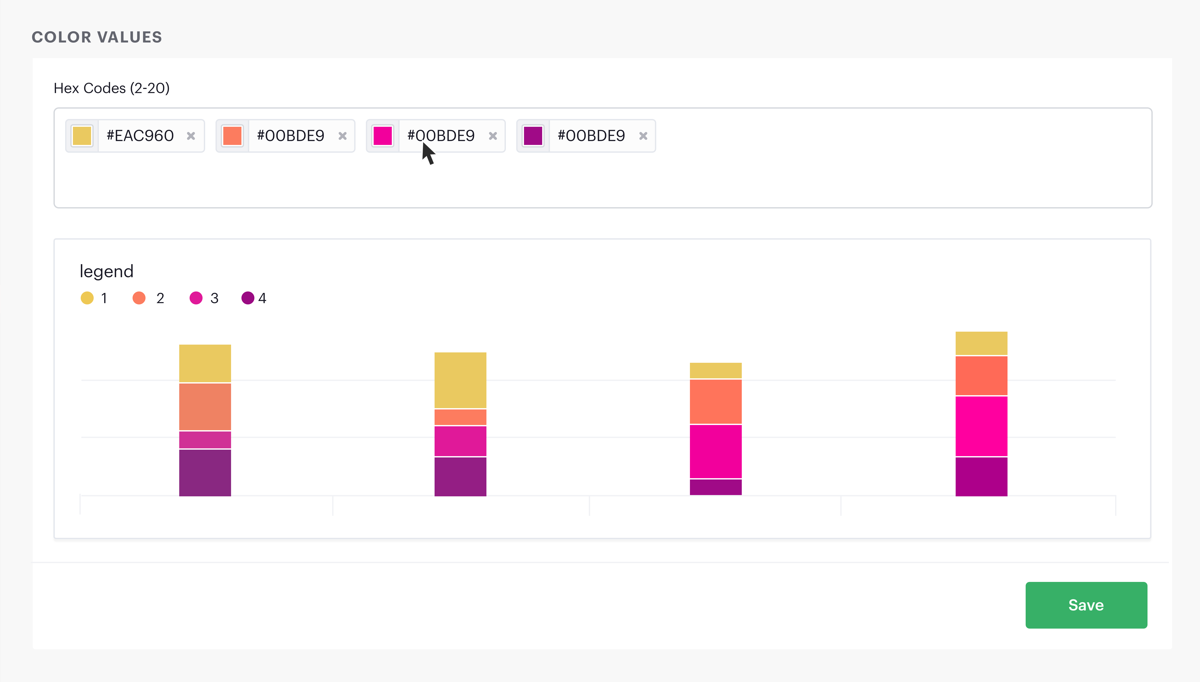The height and width of the screenshot is (682, 1200).
Task: Remove the hex chip with the coral swatch
Action: (x=342, y=136)
